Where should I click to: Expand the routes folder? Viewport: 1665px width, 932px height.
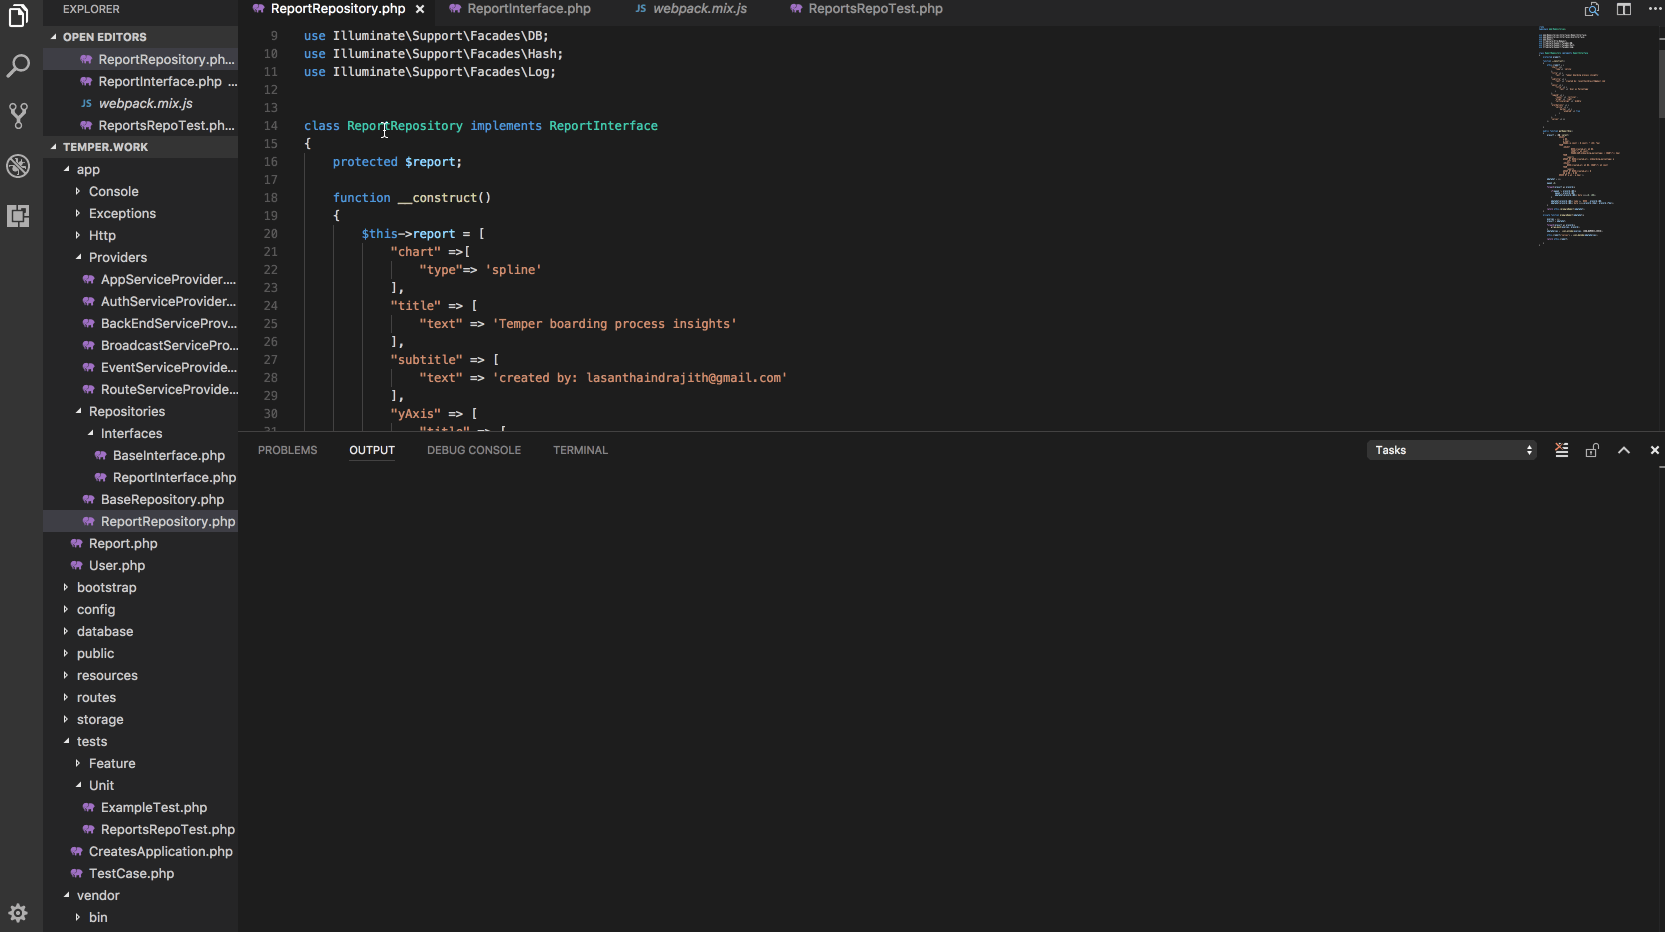tap(140, 698)
